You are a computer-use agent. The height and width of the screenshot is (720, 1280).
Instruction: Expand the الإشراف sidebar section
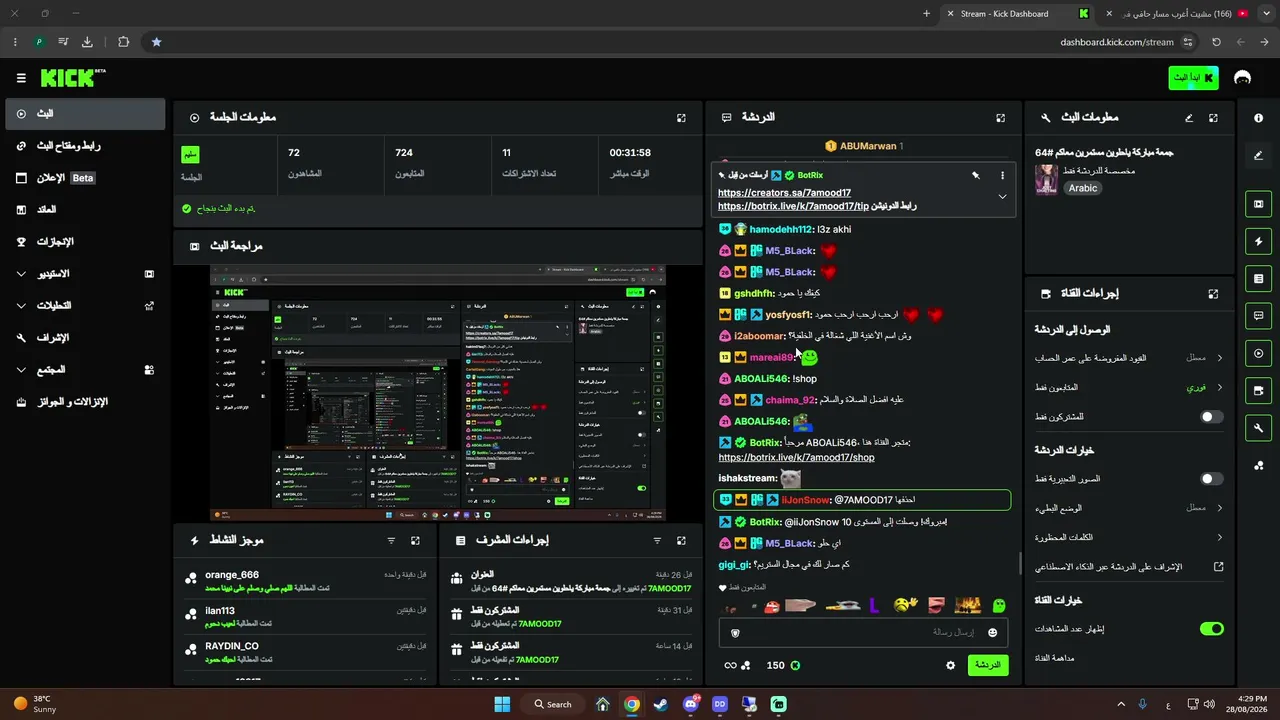pyautogui.click(x=84, y=338)
